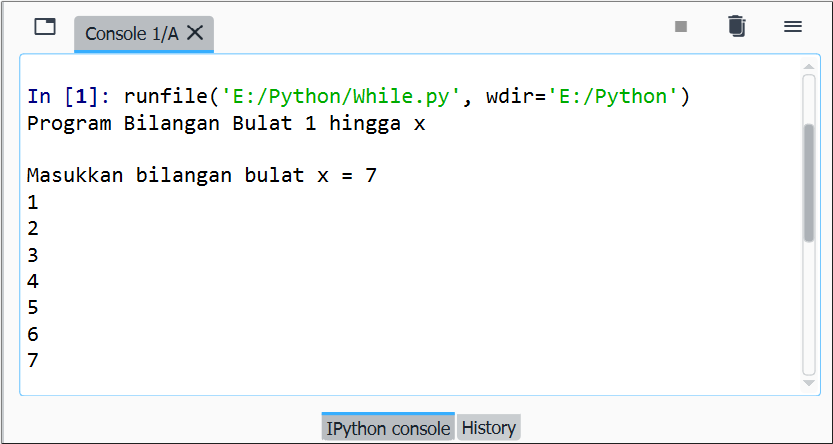Click 'Program Bilangan Bulat 1 hingga x' line
The image size is (833, 444).
click(x=226, y=123)
